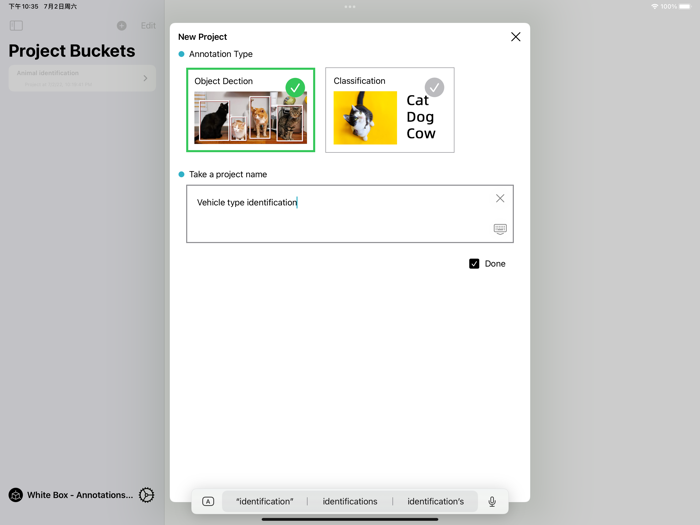Viewport: 700px width, 525px height.
Task: Click the gray checkmark on Classification
Action: tap(434, 88)
